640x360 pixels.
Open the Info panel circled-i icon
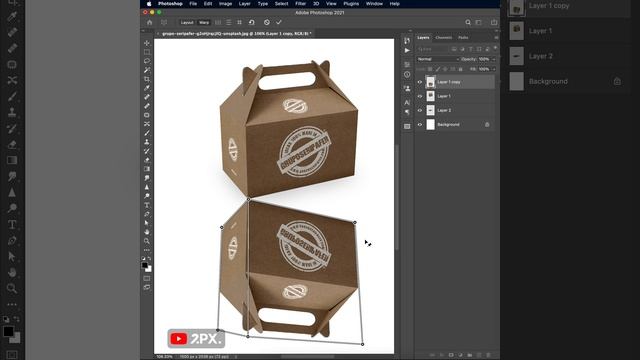click(407, 75)
